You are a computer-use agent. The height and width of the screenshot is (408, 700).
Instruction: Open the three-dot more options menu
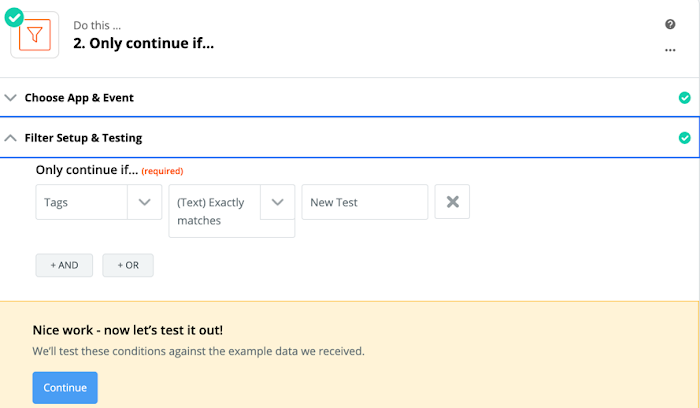click(670, 50)
